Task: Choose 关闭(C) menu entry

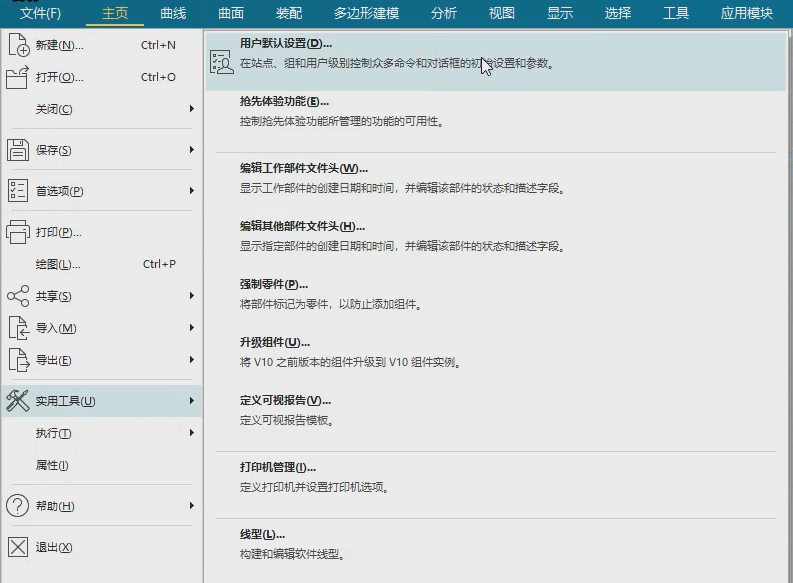Action: pos(102,109)
